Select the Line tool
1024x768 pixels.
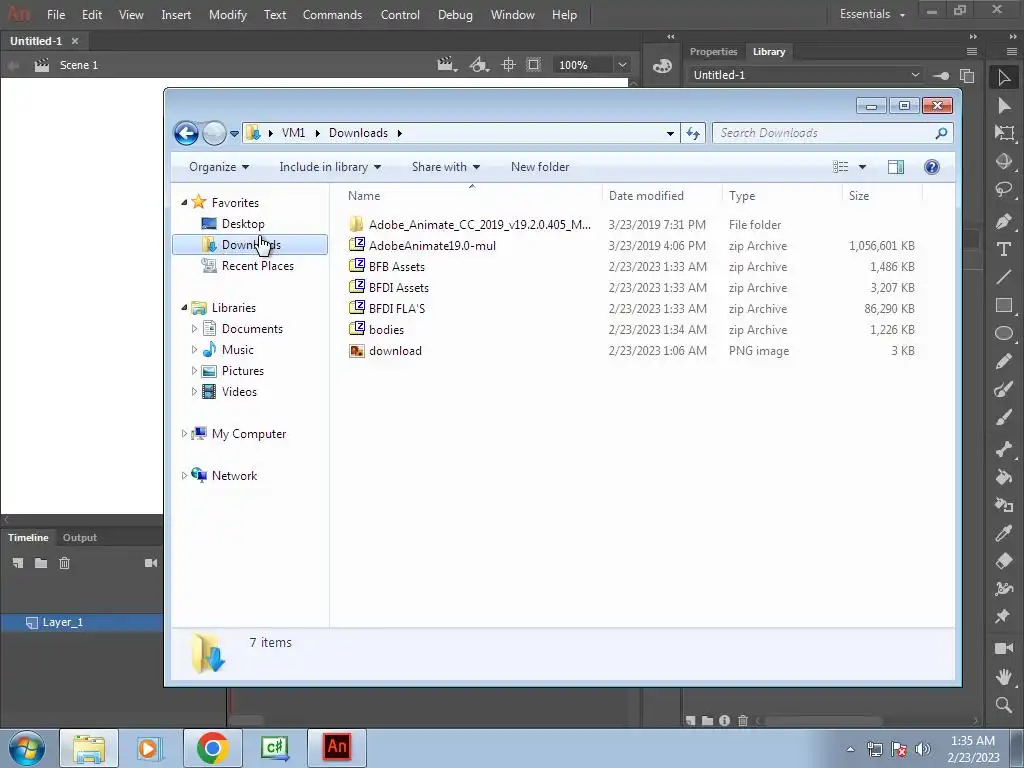[1004, 277]
